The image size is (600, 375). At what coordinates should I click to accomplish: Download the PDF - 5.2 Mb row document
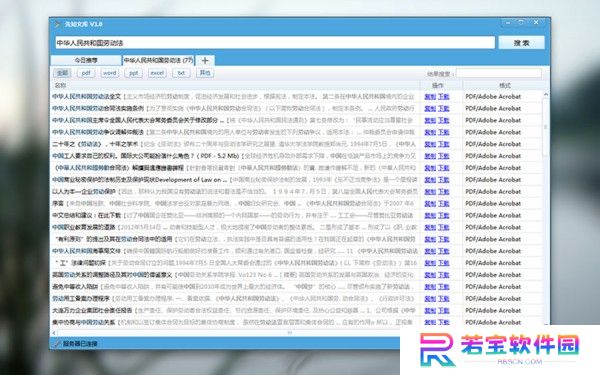coord(444,156)
